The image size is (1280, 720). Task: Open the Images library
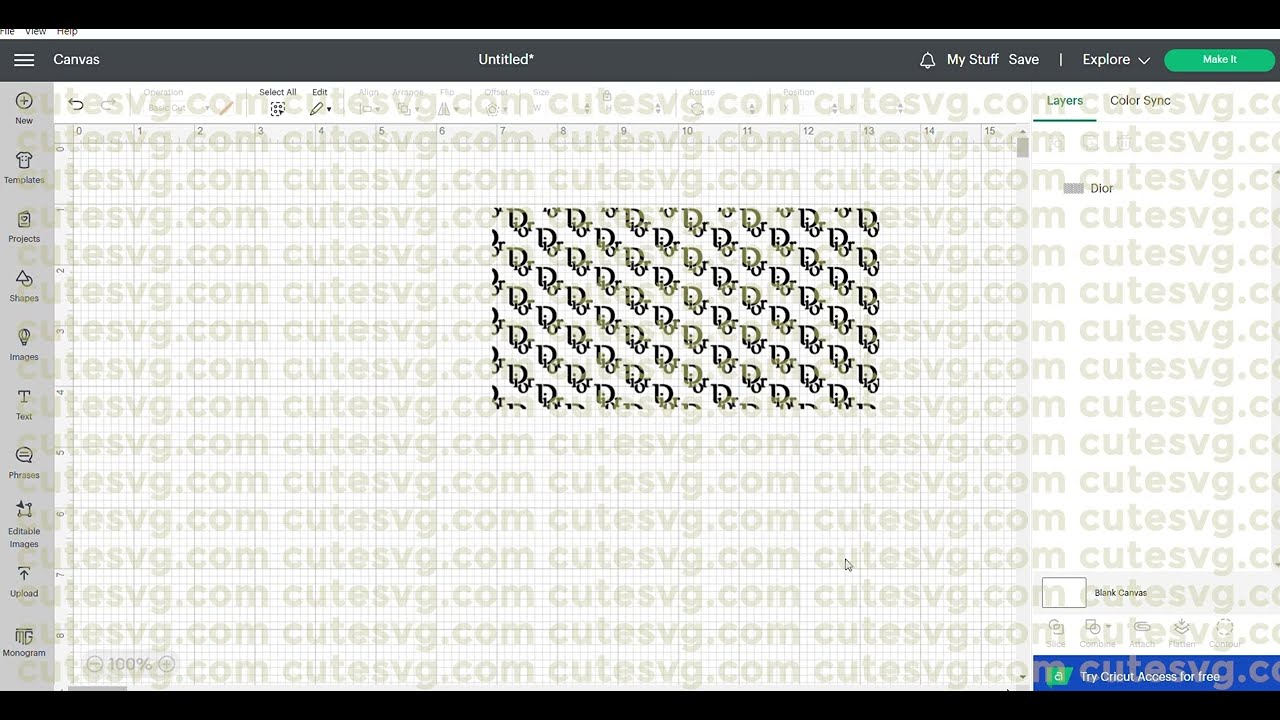click(24, 345)
